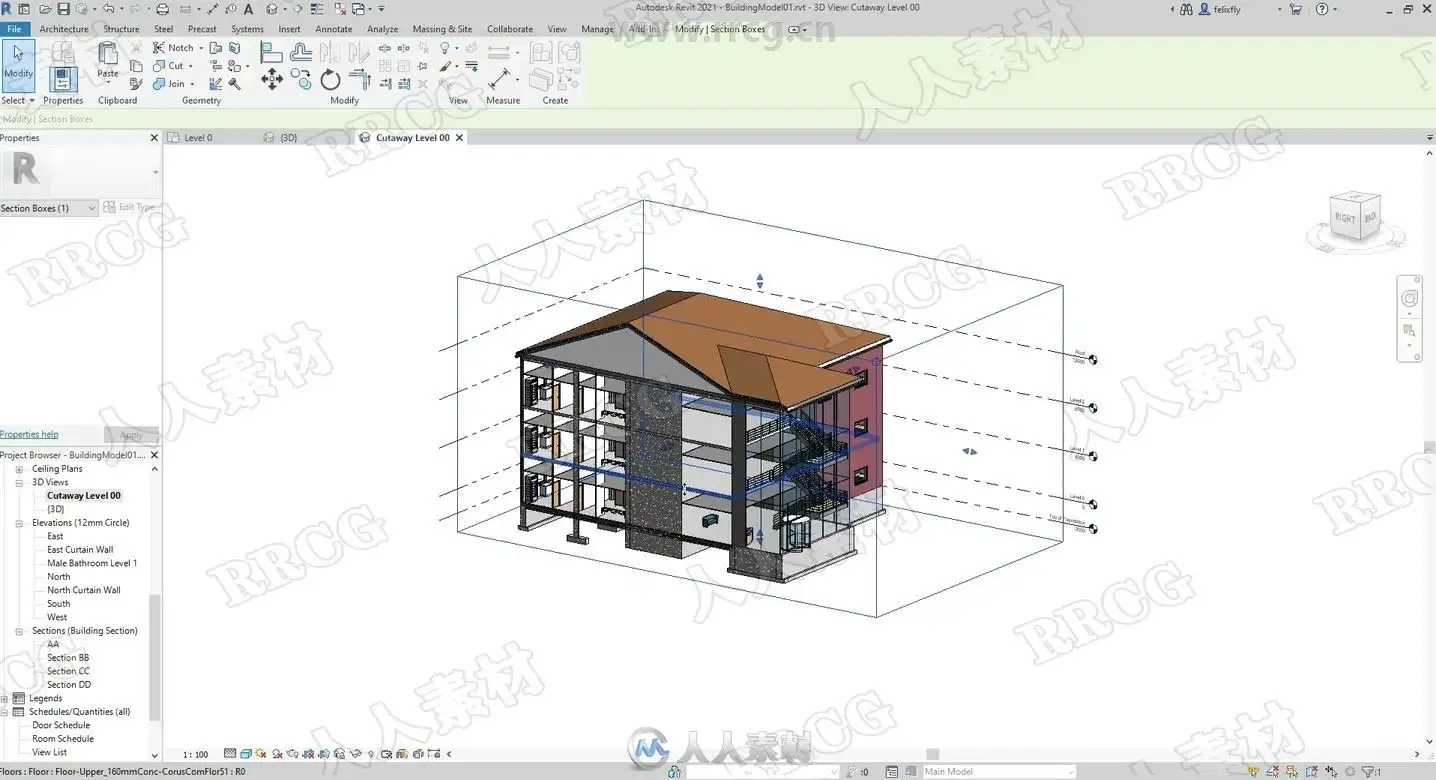Switch to the Annotate ribbon tab
Screen dimensions: 1436x780
coord(334,29)
